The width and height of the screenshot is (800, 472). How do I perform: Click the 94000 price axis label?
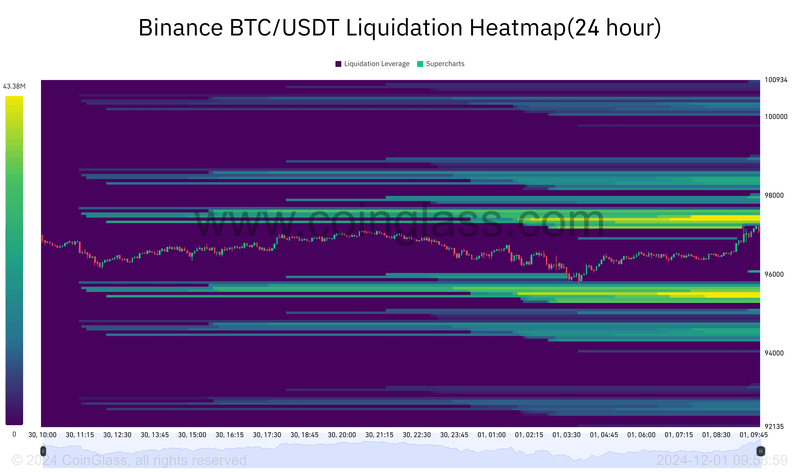tap(774, 353)
